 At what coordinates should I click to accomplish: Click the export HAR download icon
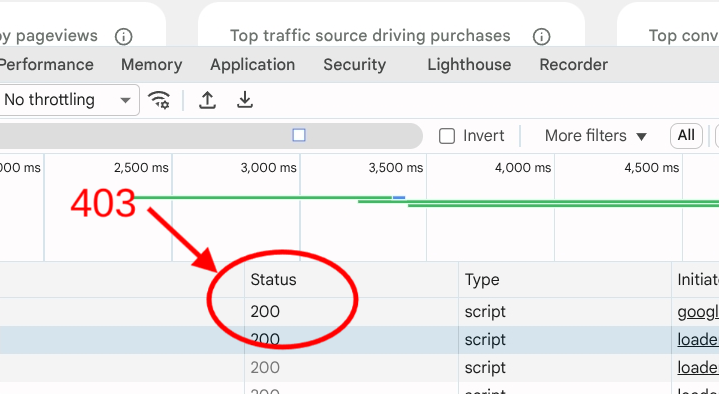[245, 100]
